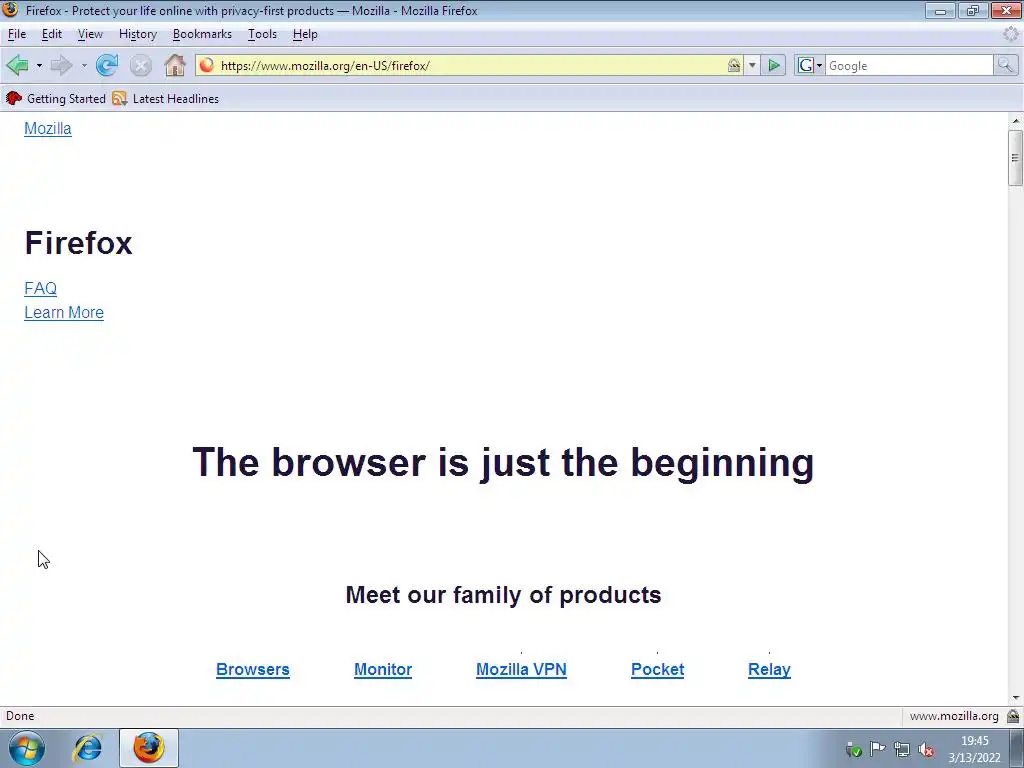
Task: Open the Edit menu
Action: tap(52, 34)
